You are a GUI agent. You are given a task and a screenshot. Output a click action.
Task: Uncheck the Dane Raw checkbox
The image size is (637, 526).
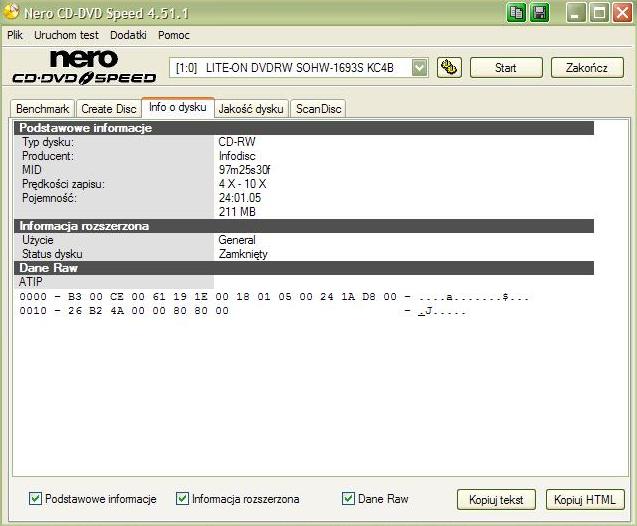[348, 498]
